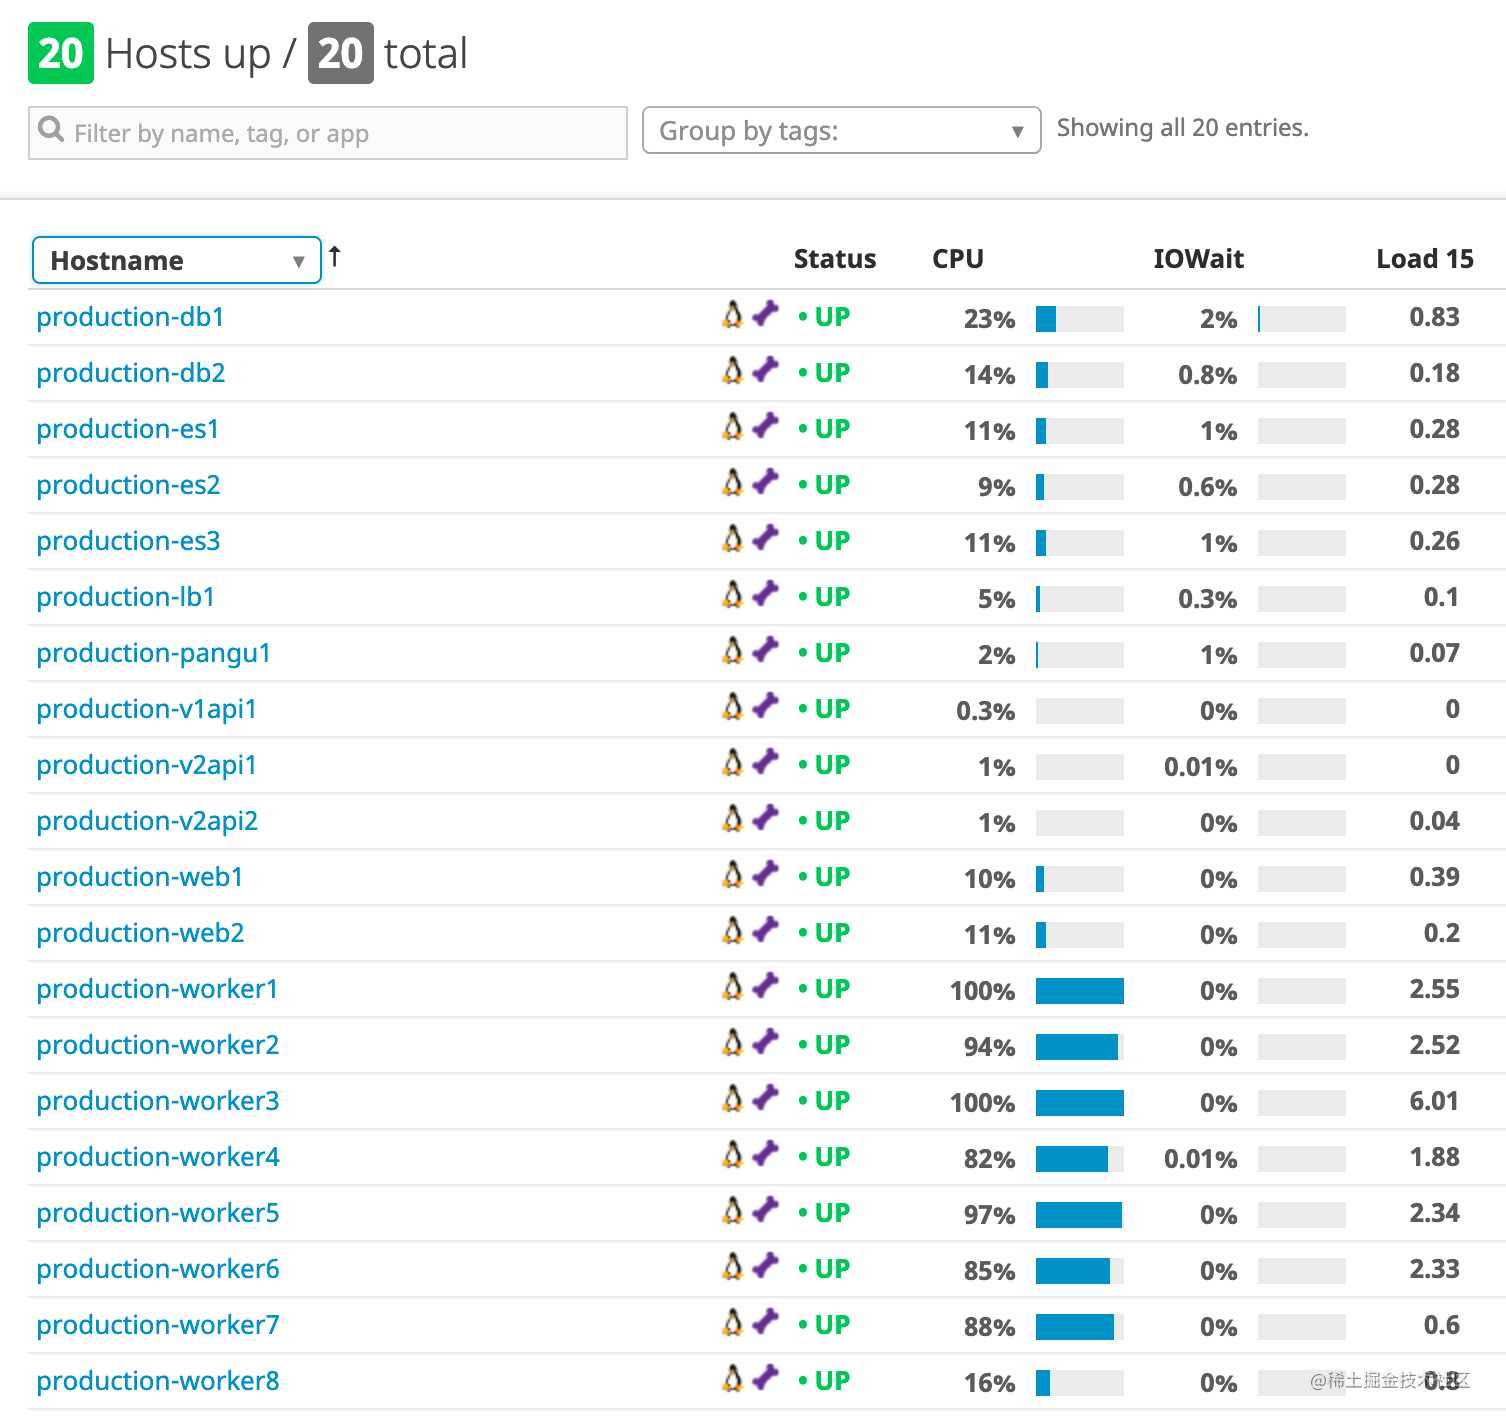Click the UP status of production-v2api2
Viewport: 1506px width, 1426px height.
[825, 821]
